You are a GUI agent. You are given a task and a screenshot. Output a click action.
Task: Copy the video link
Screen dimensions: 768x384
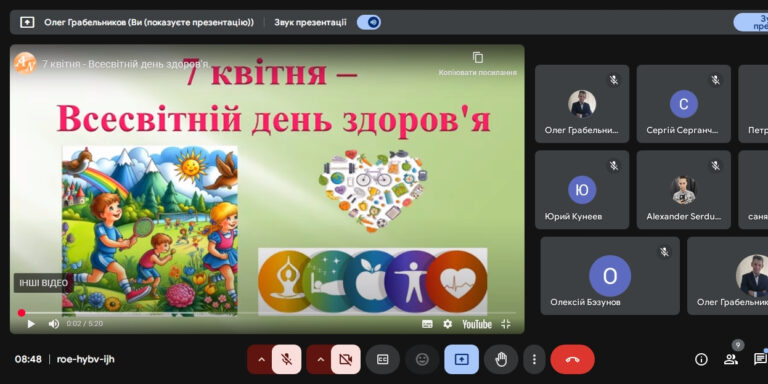click(x=478, y=64)
